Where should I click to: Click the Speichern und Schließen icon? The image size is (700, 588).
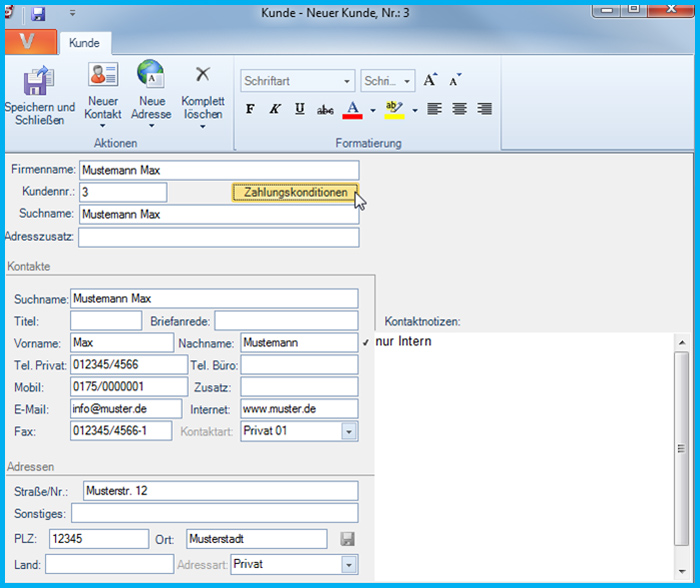point(39,80)
